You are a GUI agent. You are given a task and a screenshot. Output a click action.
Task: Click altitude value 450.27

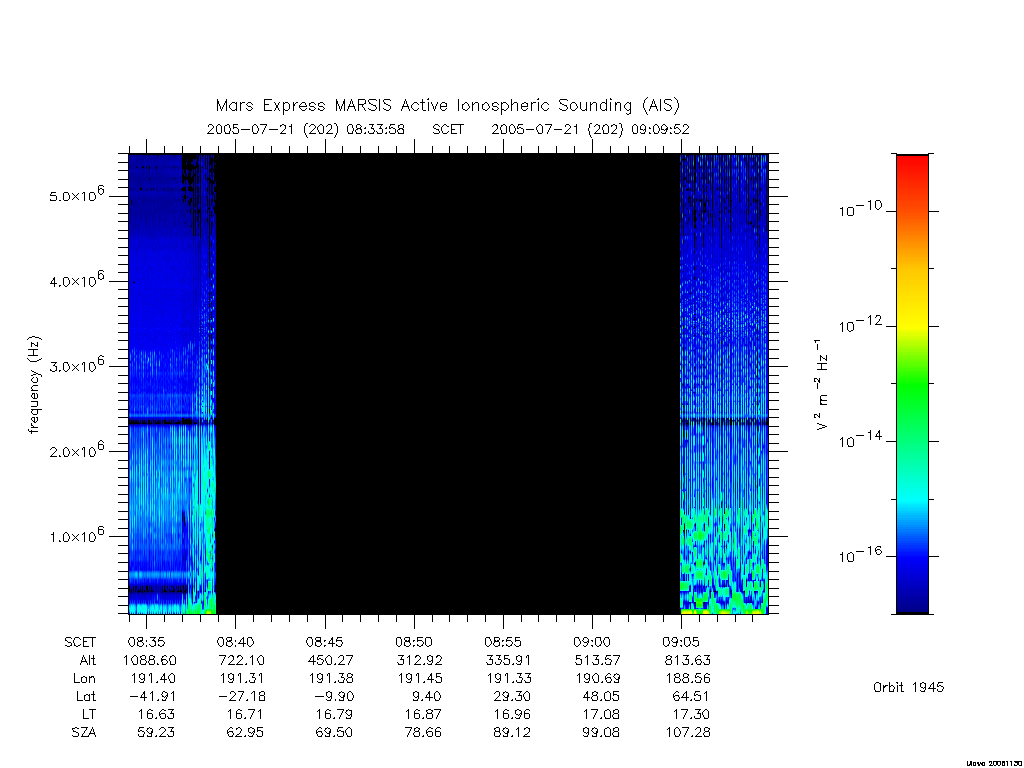[330, 660]
